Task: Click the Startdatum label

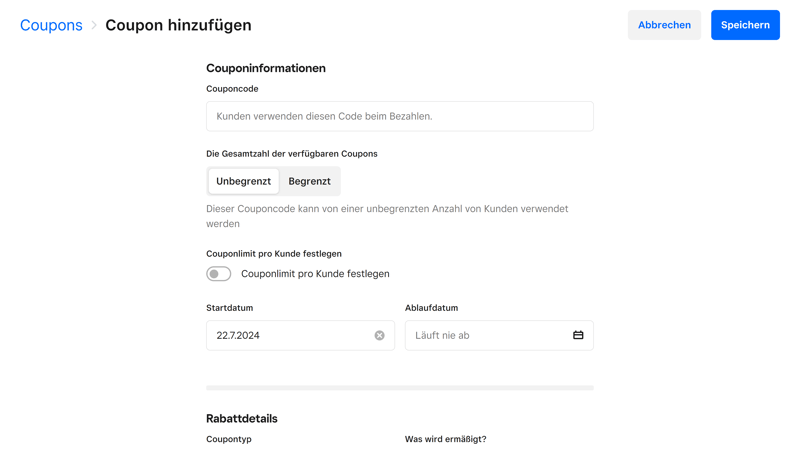Action: pyautogui.click(x=229, y=308)
